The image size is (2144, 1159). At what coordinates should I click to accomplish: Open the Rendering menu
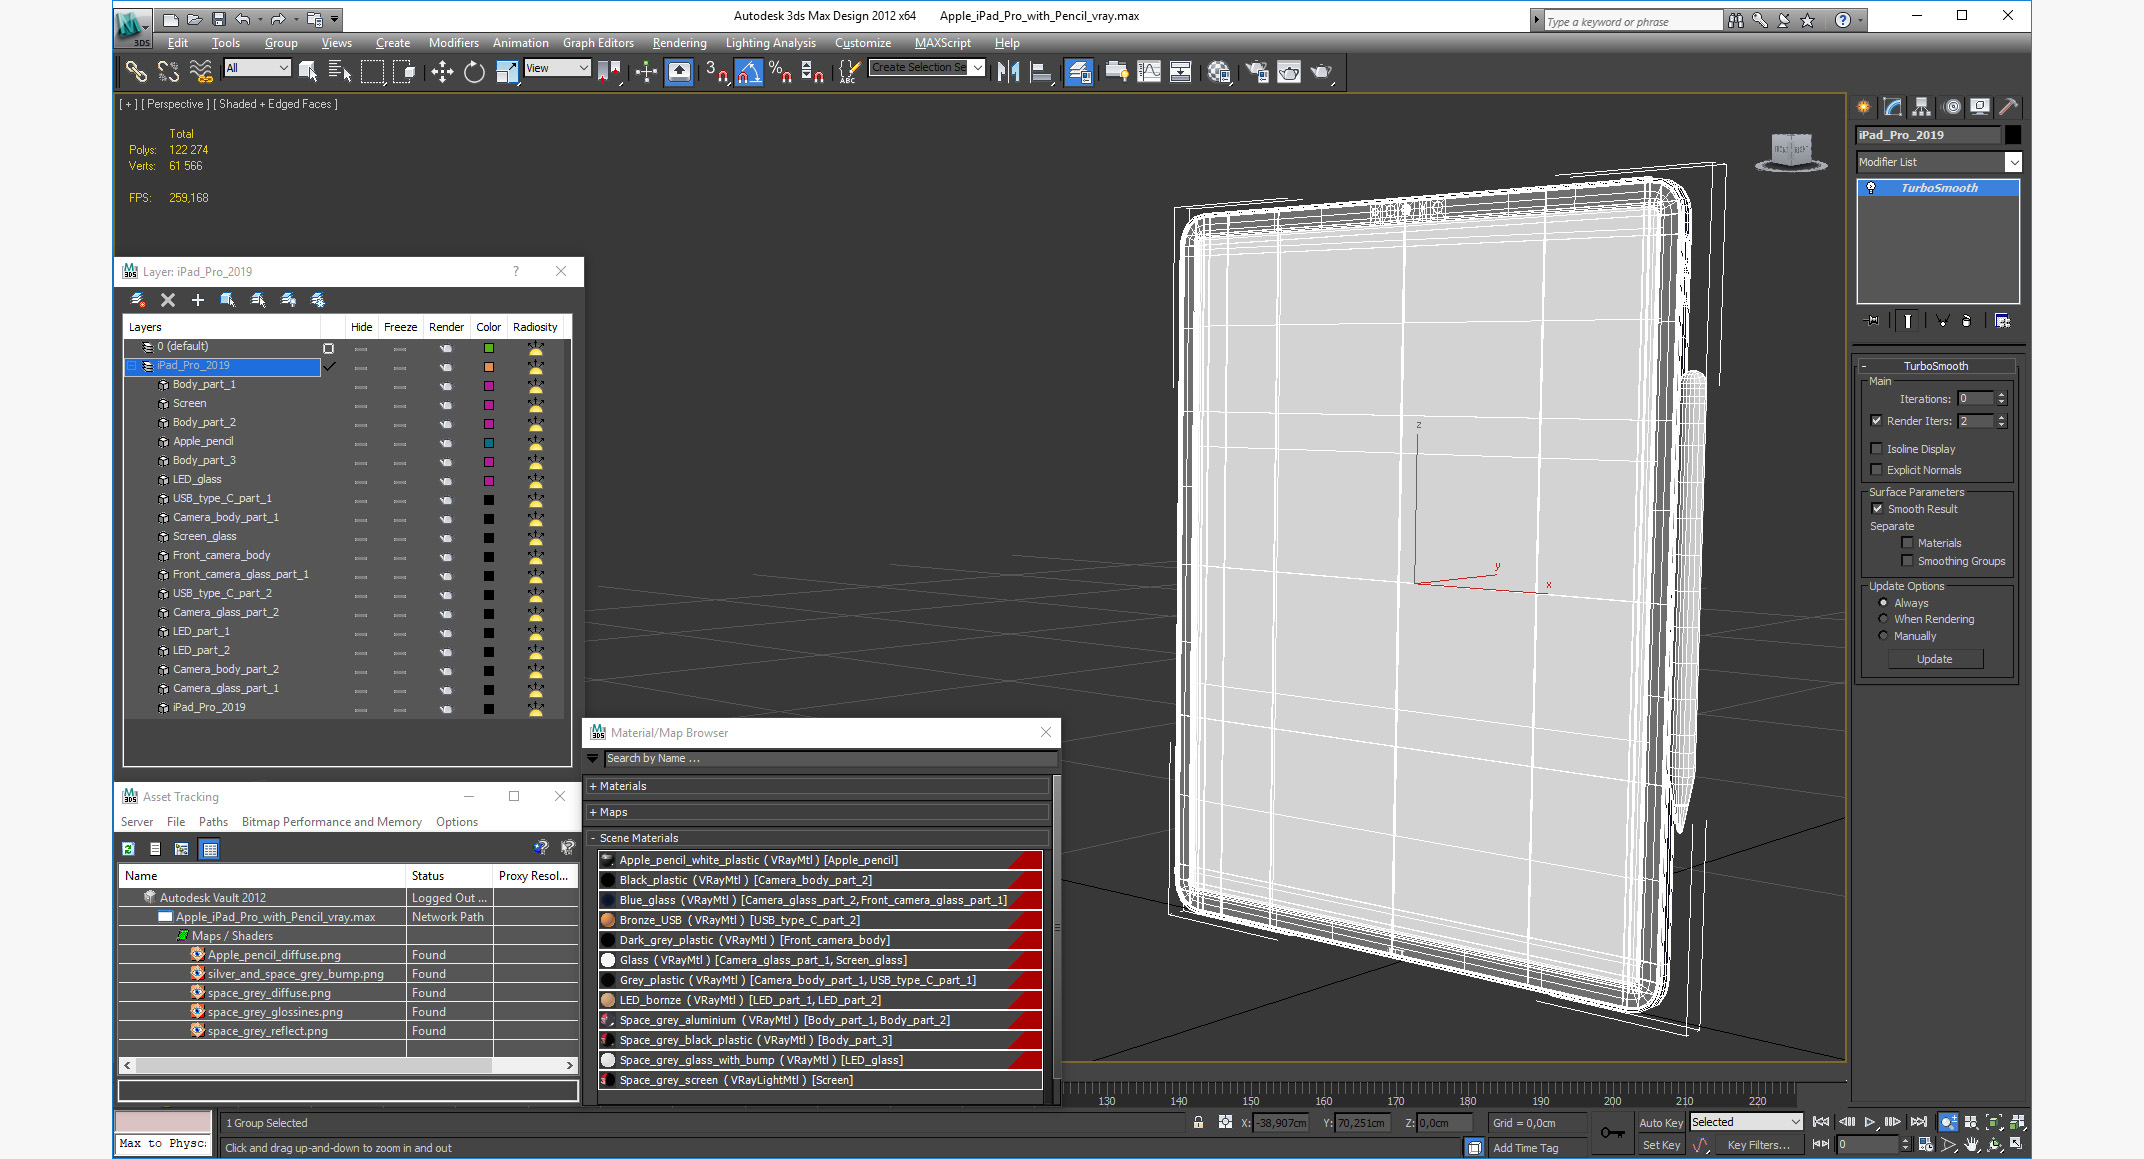coord(679,43)
